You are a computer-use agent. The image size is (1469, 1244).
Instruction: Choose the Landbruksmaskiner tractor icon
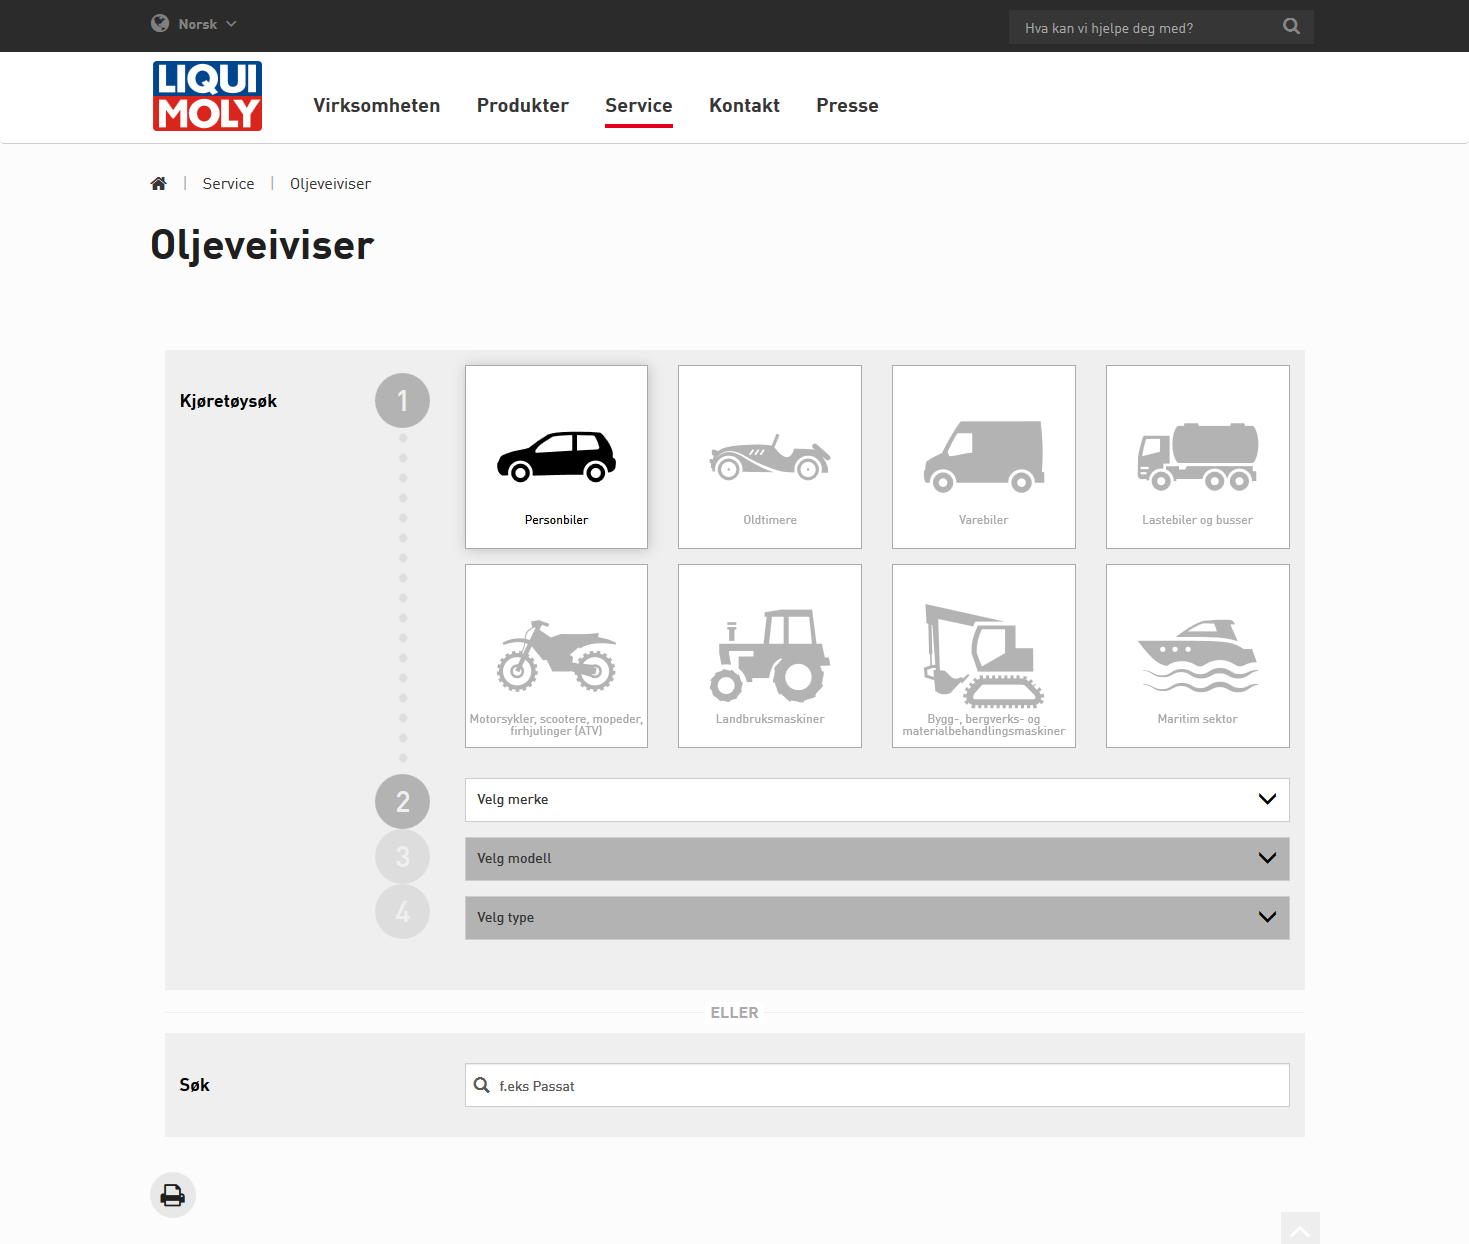[769, 656]
